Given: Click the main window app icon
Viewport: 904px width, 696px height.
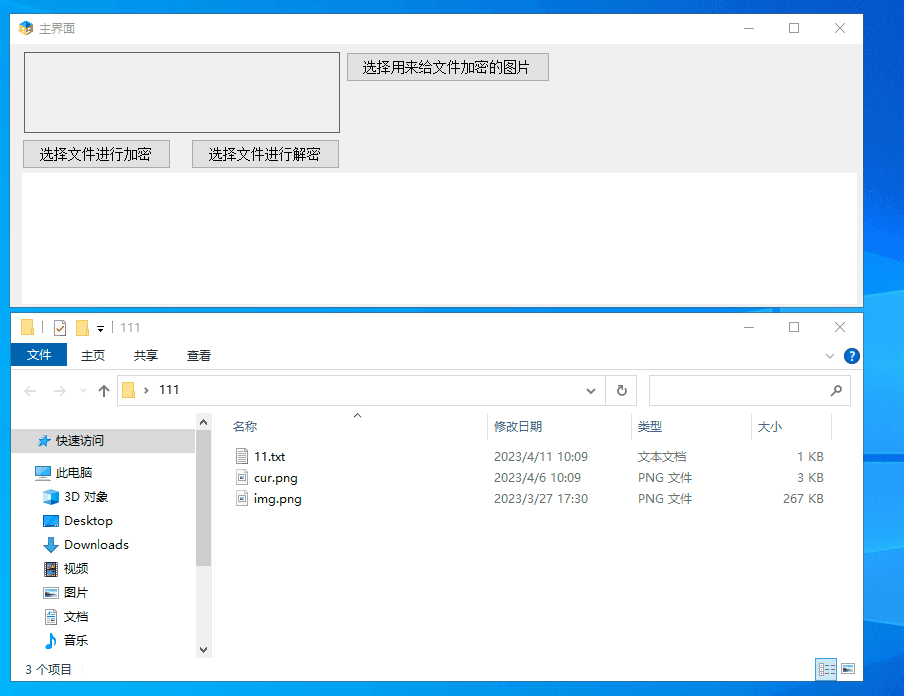Looking at the screenshot, I should 26,28.
